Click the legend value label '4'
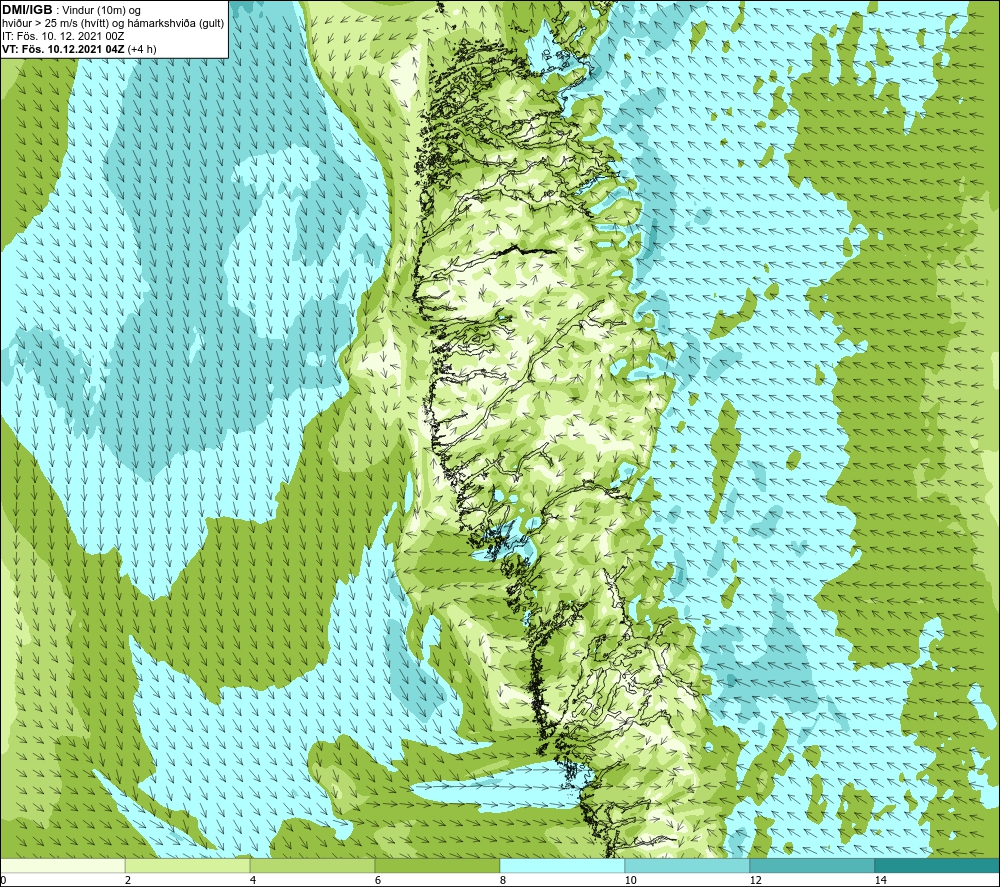The height and width of the screenshot is (887, 1000). pyautogui.click(x=253, y=880)
